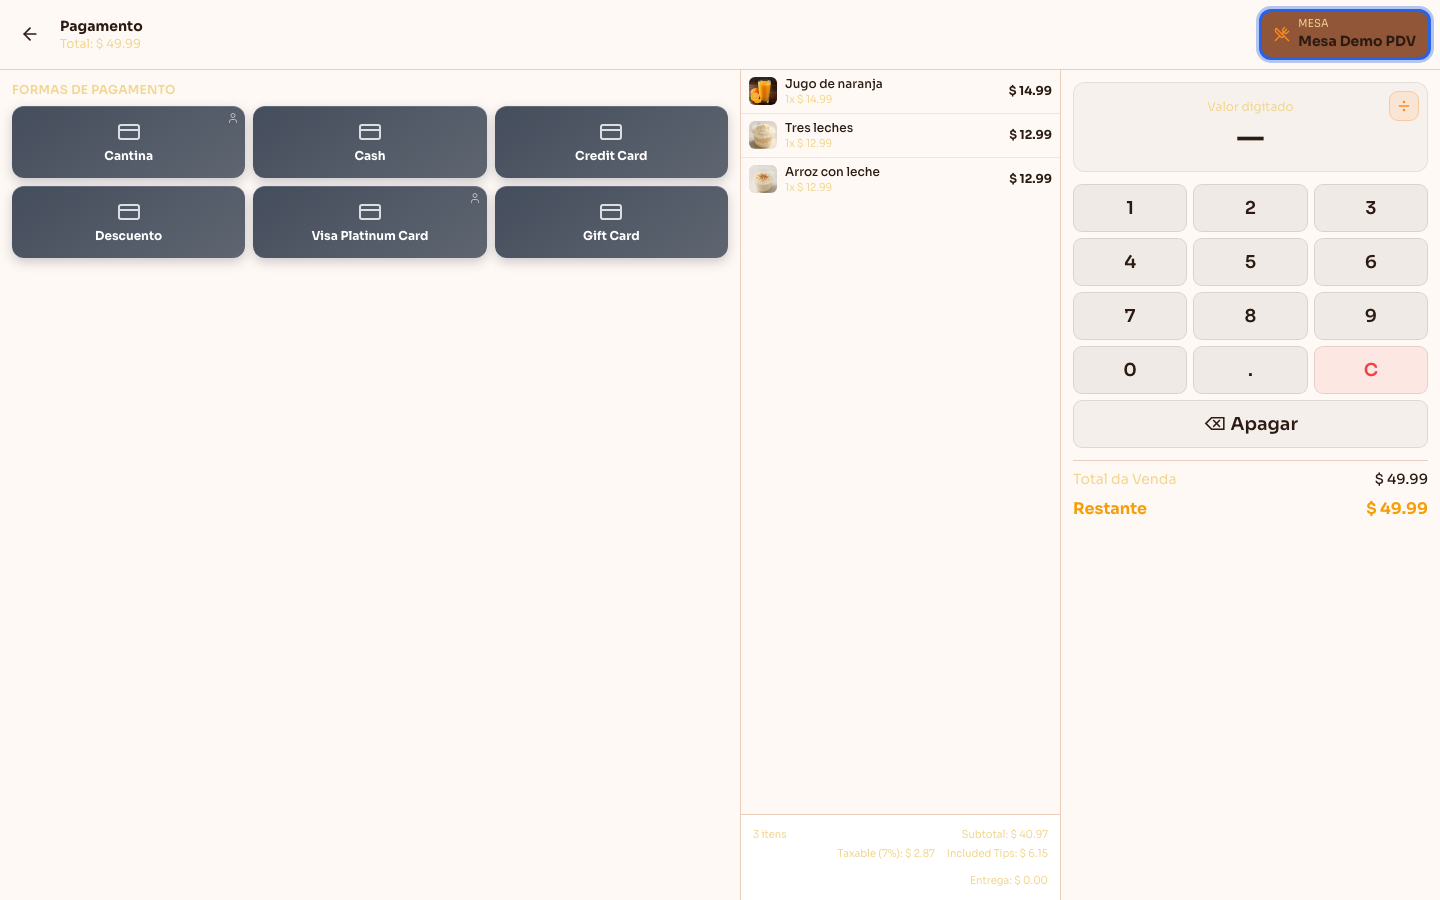Click the split payment divide icon
The image size is (1440, 900).
(x=1403, y=106)
